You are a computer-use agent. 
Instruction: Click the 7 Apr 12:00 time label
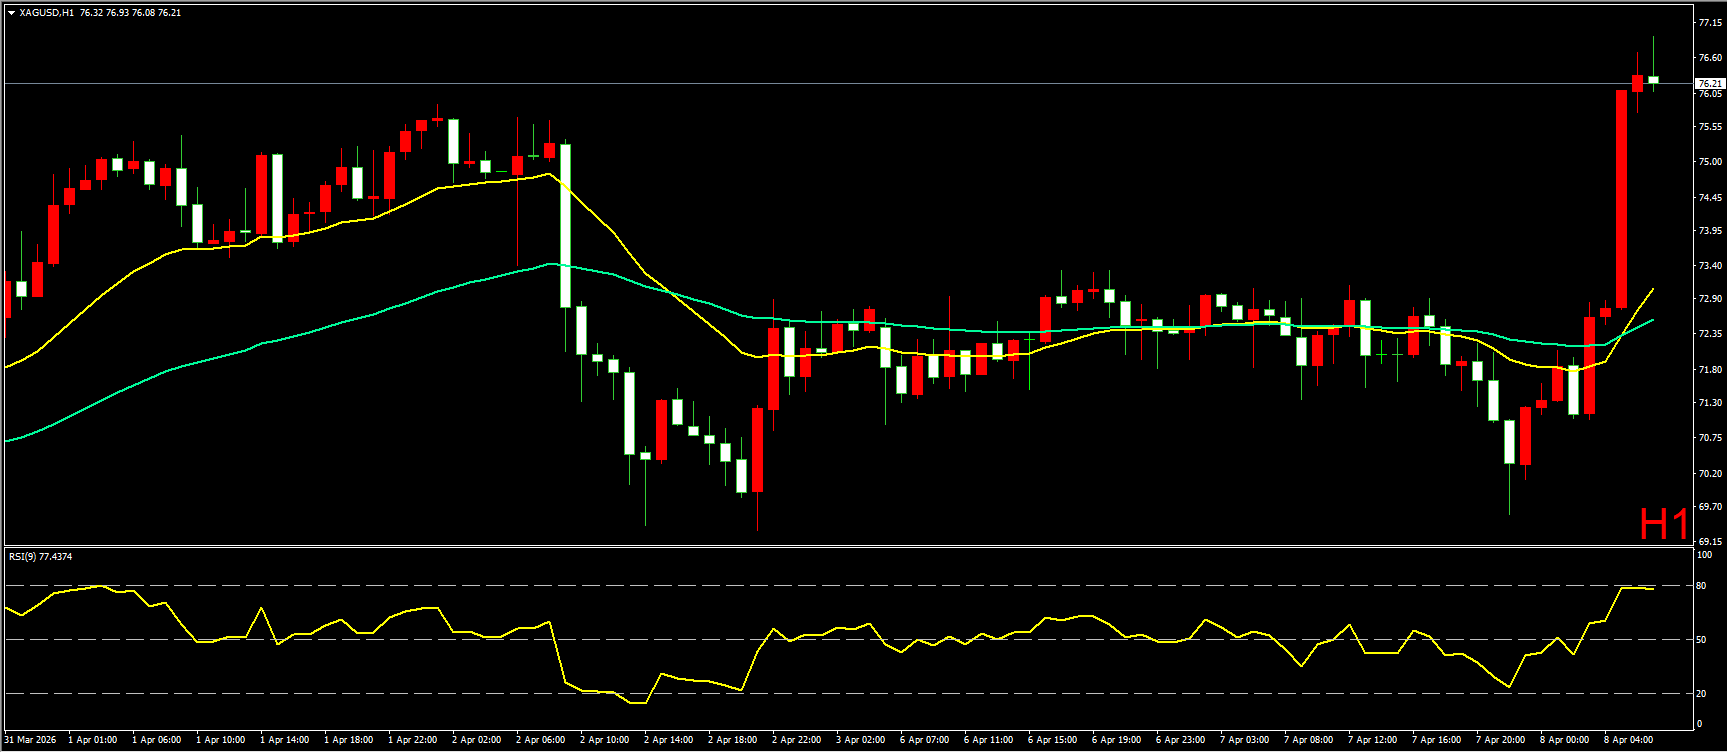click(x=1372, y=740)
